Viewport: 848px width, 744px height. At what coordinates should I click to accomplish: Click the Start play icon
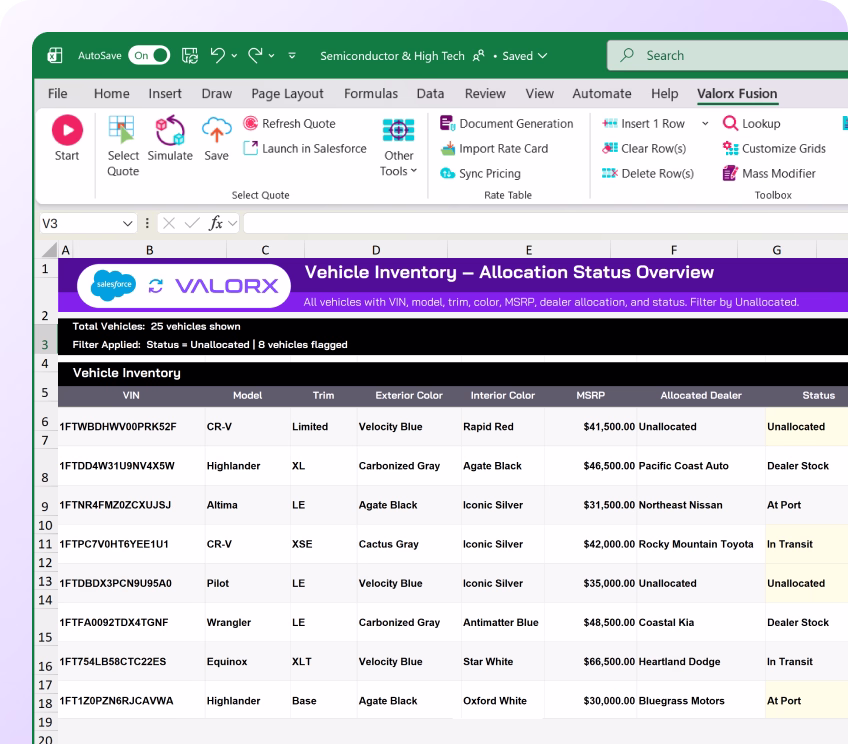coord(67,130)
